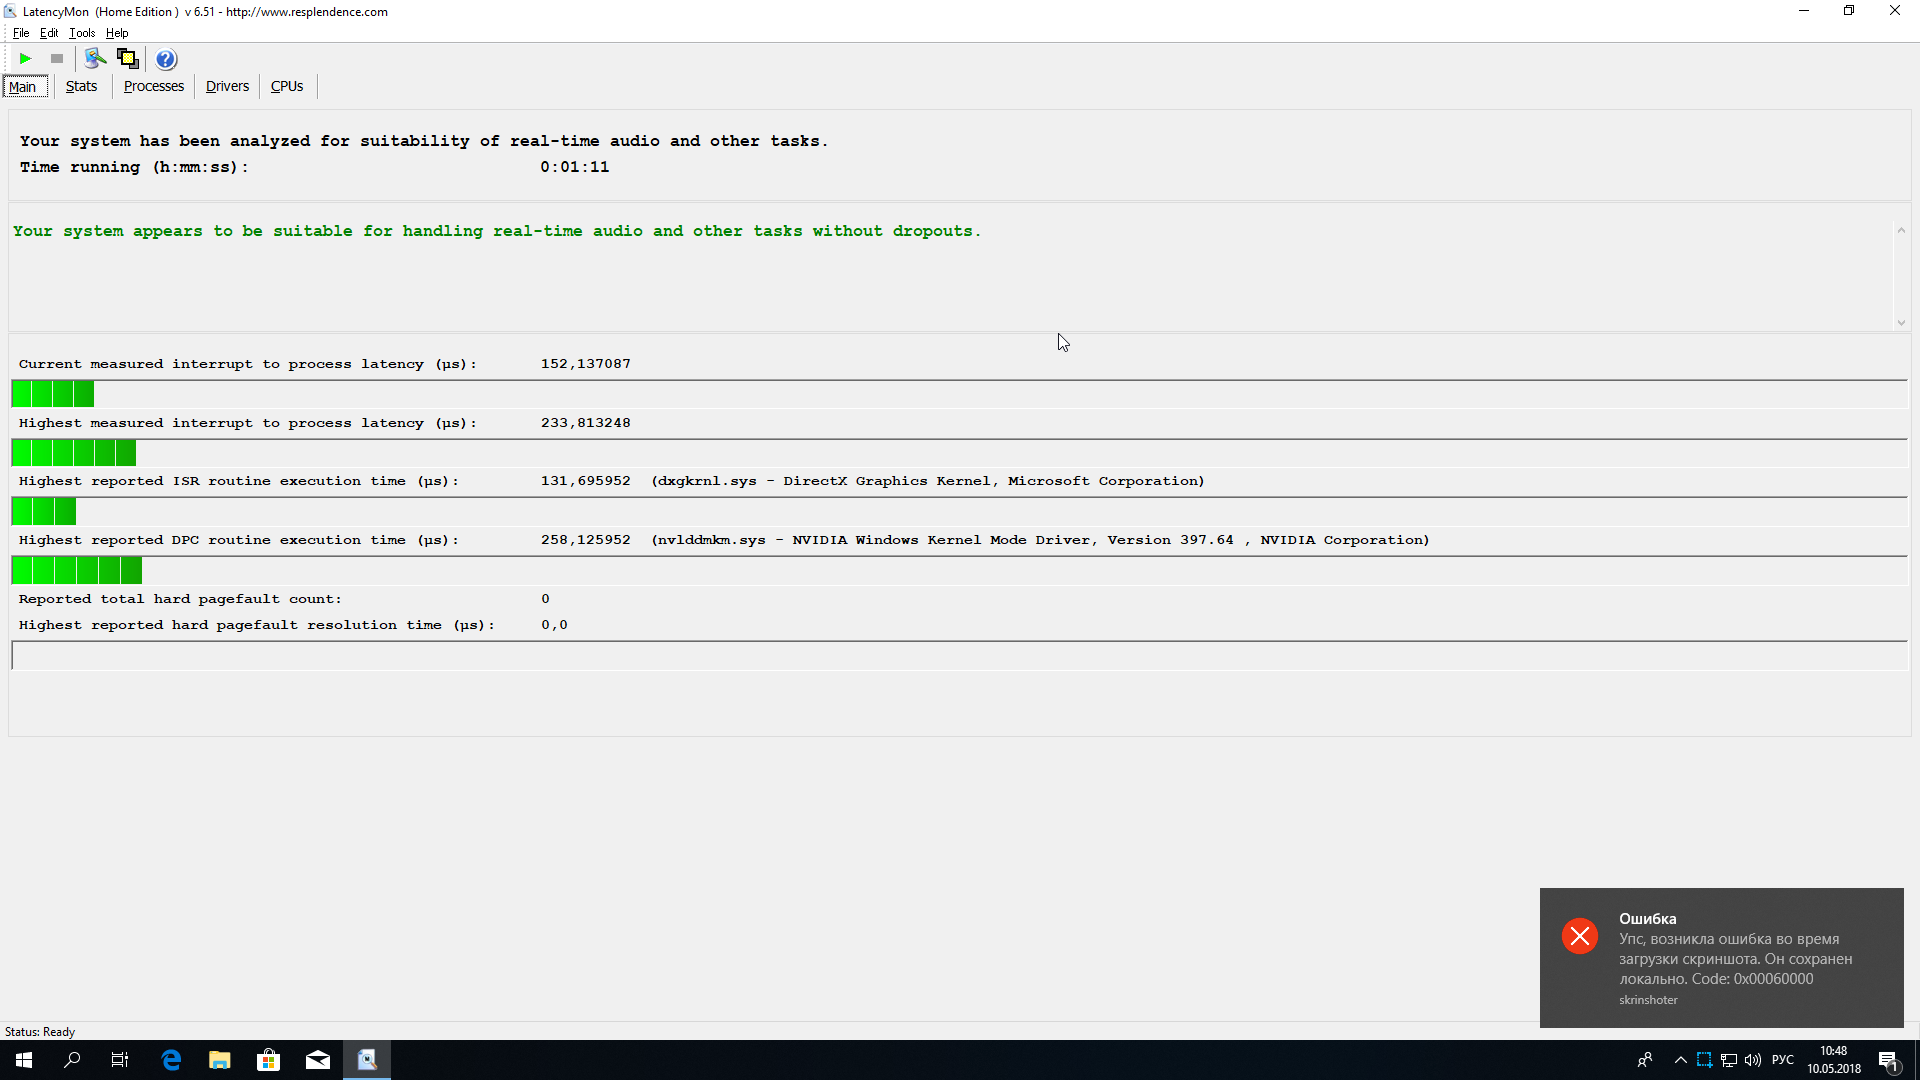Viewport: 1920px width, 1080px height.
Task: Open the Processes tab
Action: coord(153,86)
